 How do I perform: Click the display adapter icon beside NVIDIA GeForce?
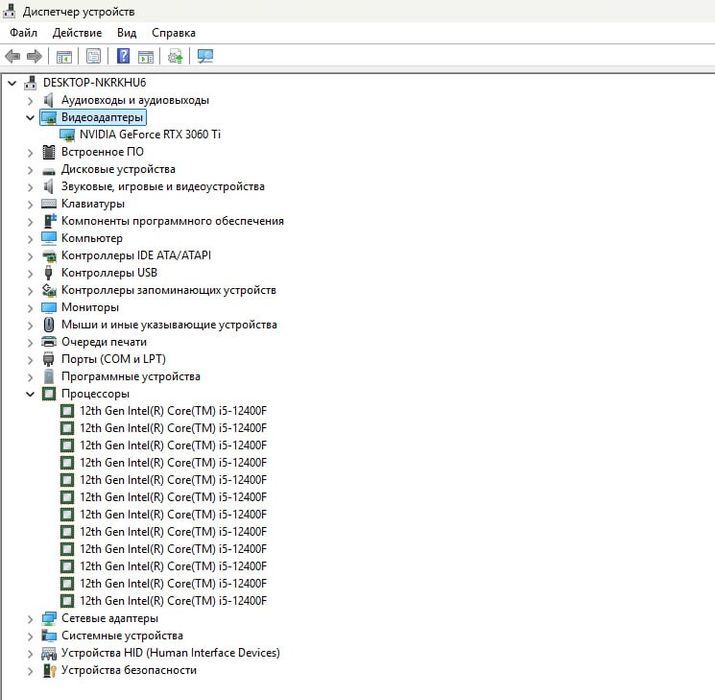[x=67, y=135]
